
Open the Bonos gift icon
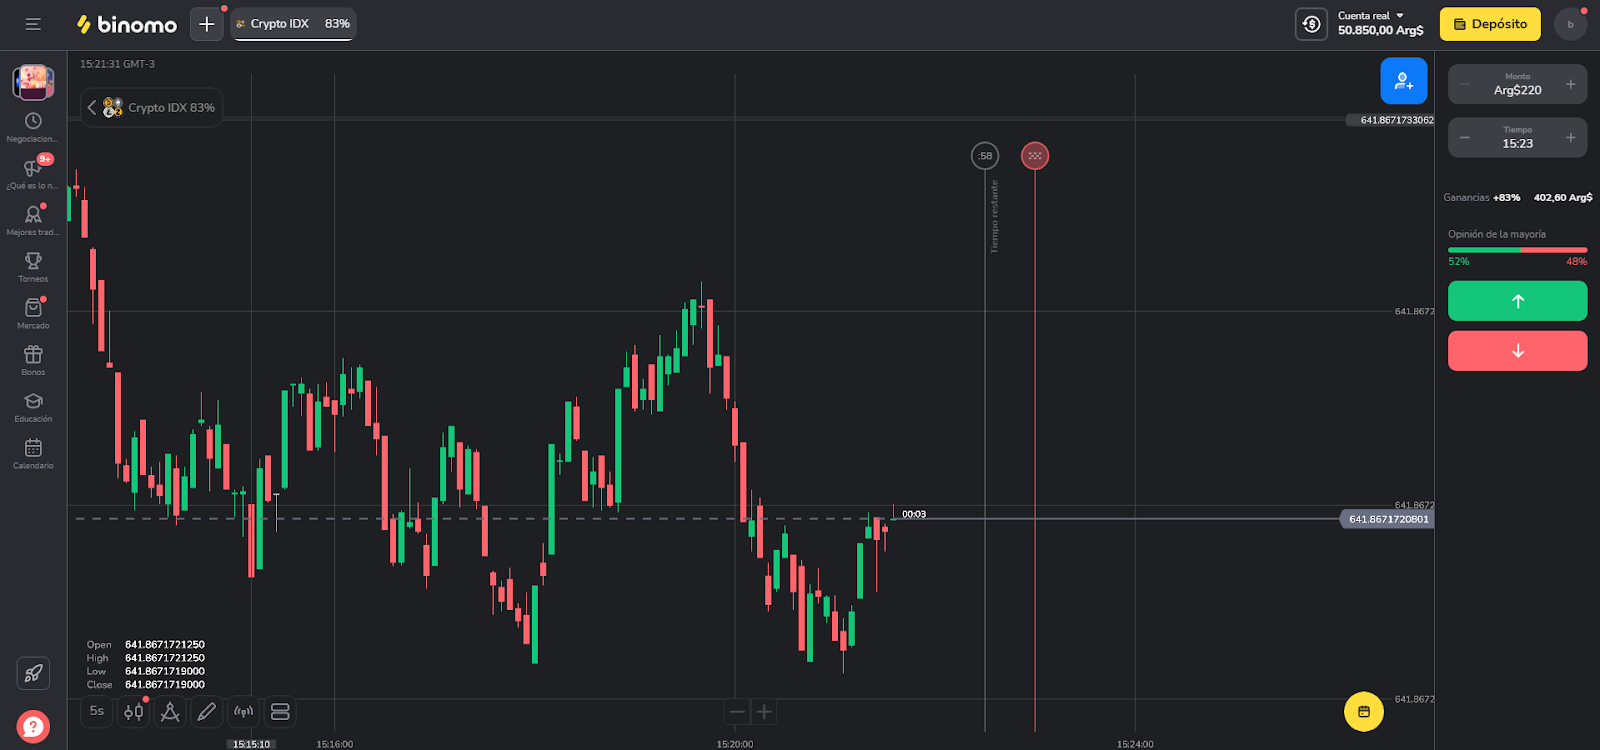(33, 355)
